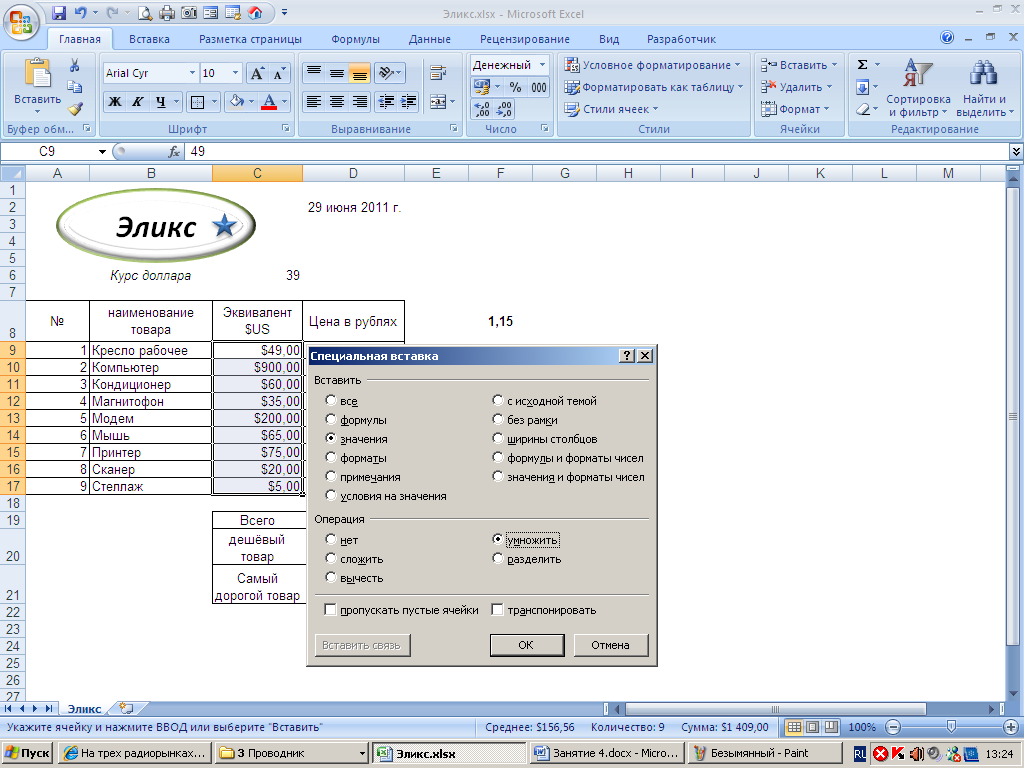Screen dimensions: 1024x768
Task: Click the Office button logo
Action: (x=21, y=24)
